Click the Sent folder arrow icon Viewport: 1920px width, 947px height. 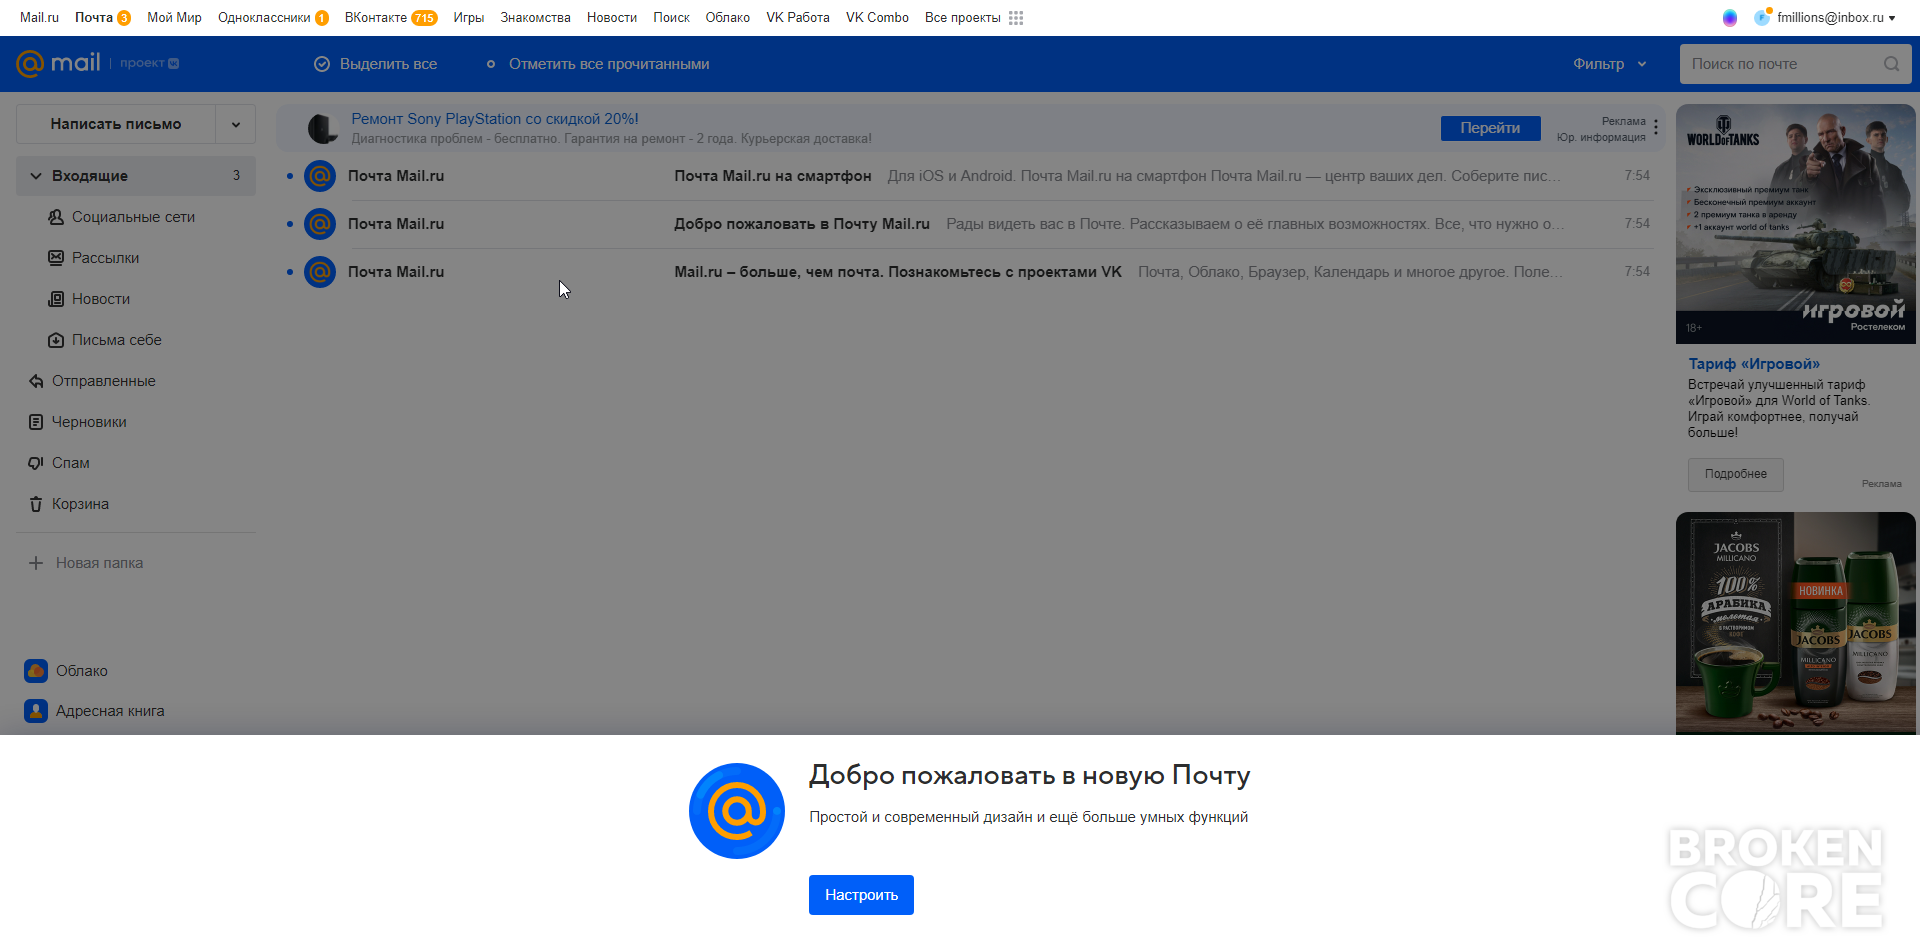(x=36, y=381)
